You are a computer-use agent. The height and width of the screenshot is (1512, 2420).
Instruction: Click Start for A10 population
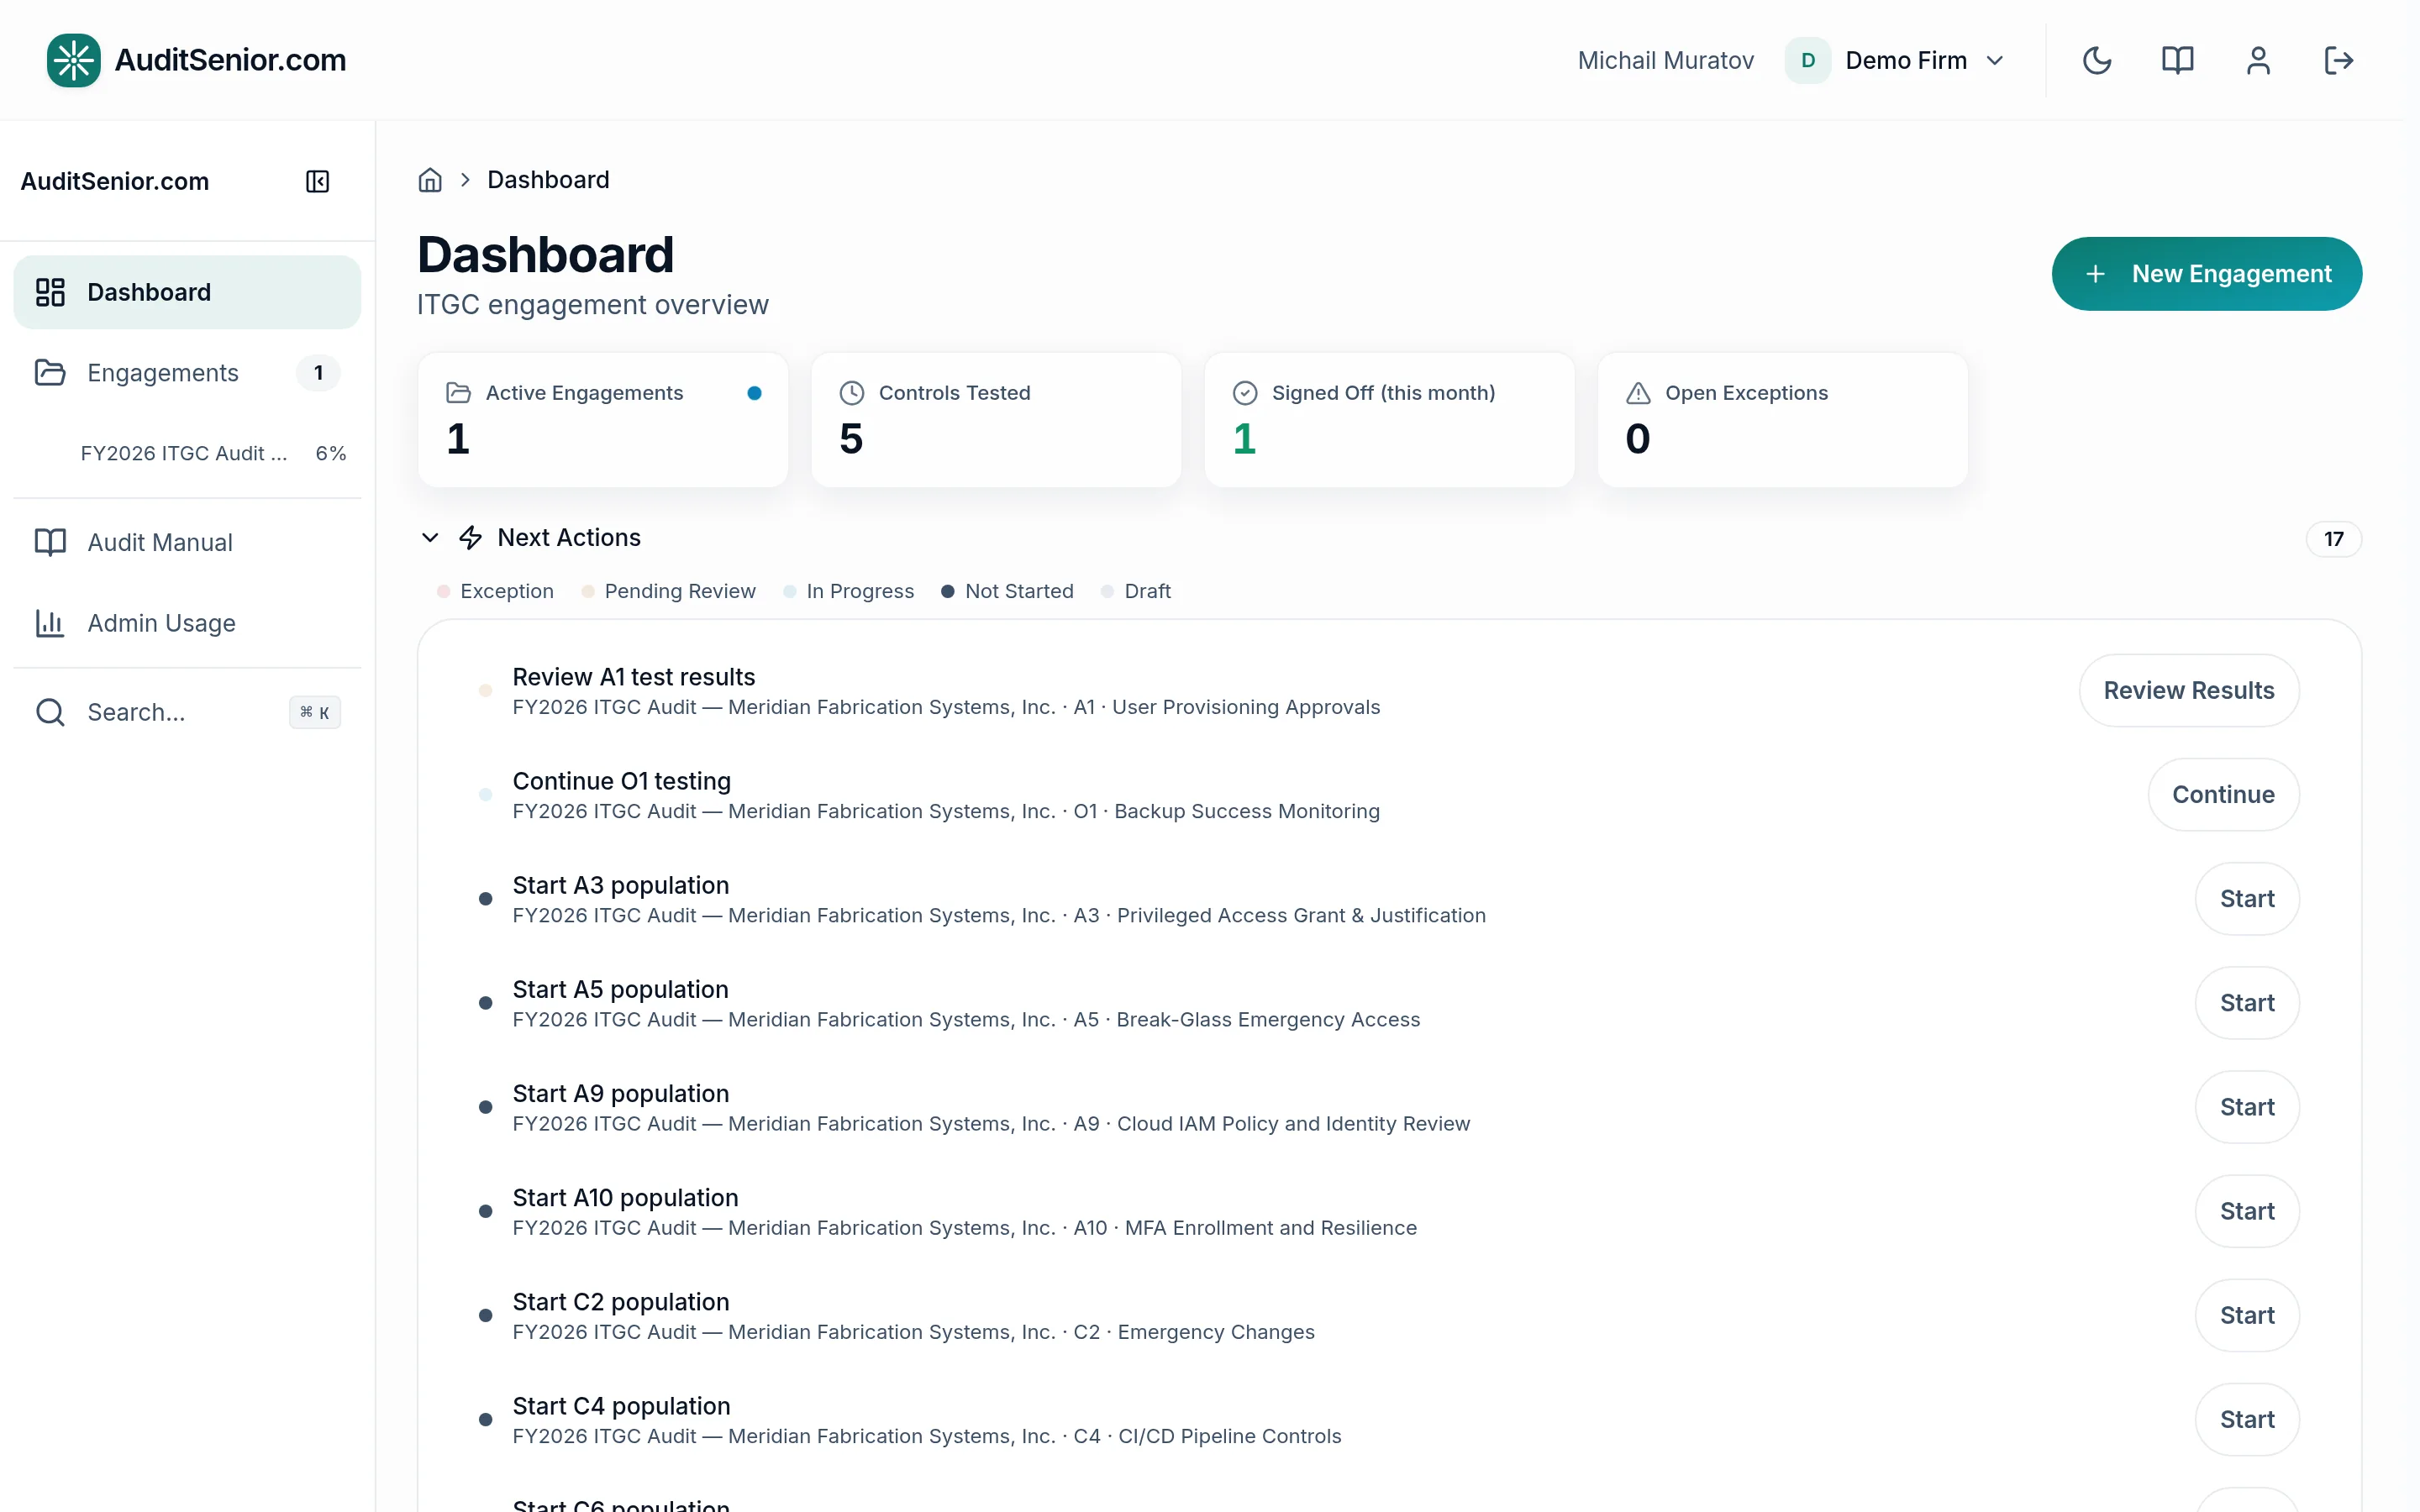coord(2247,1211)
